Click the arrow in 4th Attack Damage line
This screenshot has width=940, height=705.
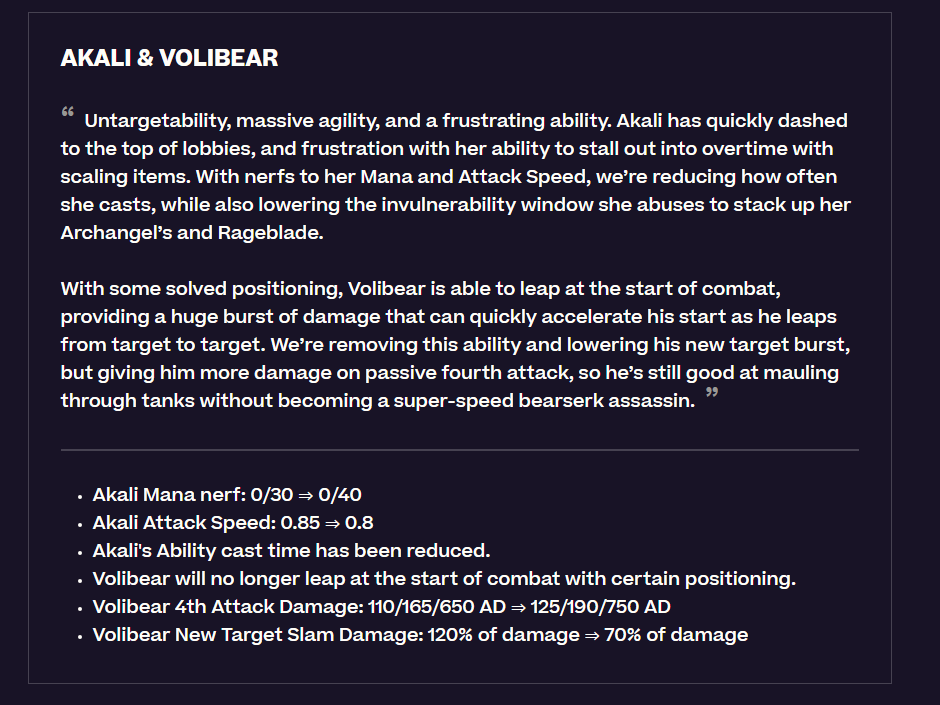coord(519,607)
